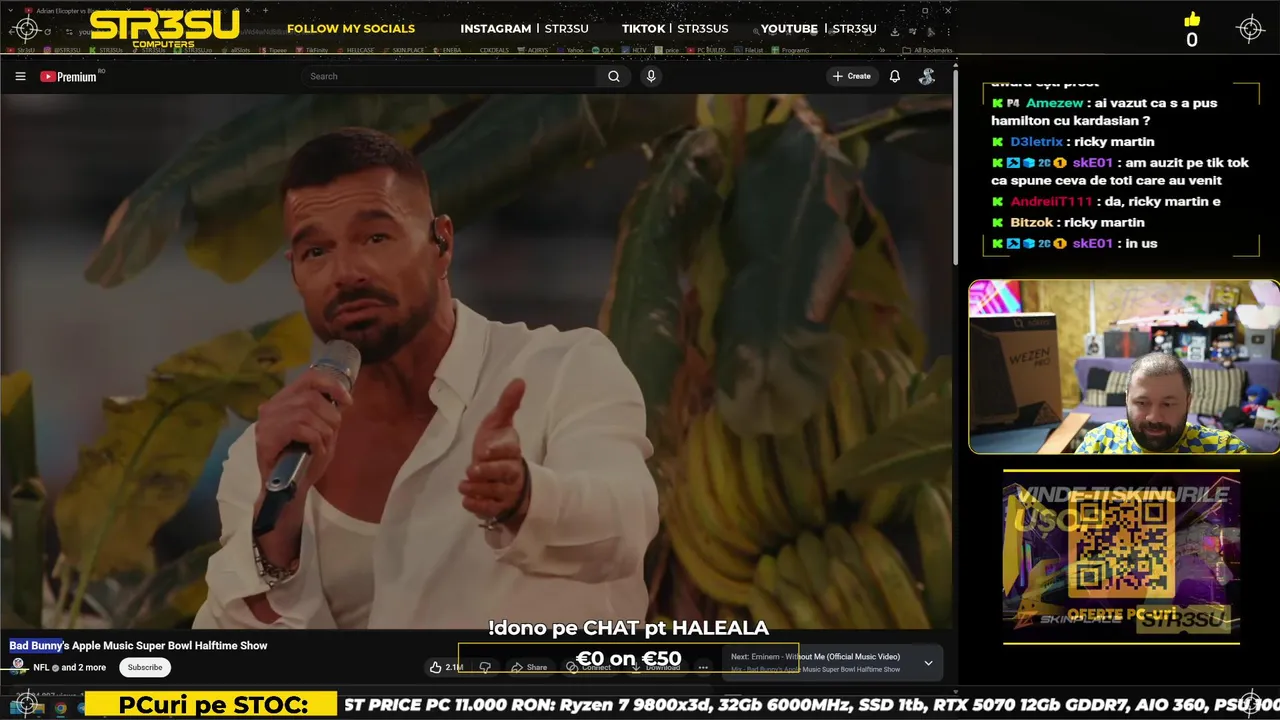Click video title 'Apple Music Super Bowl Halftime Show'
This screenshot has height=720, width=1280.
tap(170, 646)
